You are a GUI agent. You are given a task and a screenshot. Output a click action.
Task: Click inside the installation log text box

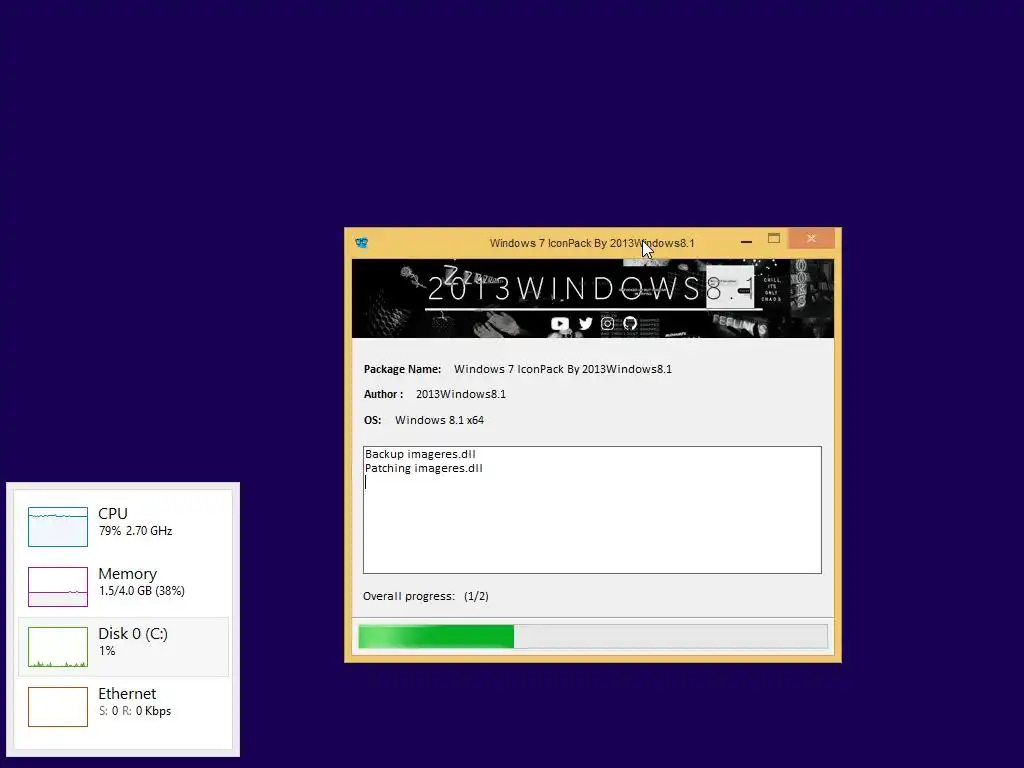pos(592,510)
